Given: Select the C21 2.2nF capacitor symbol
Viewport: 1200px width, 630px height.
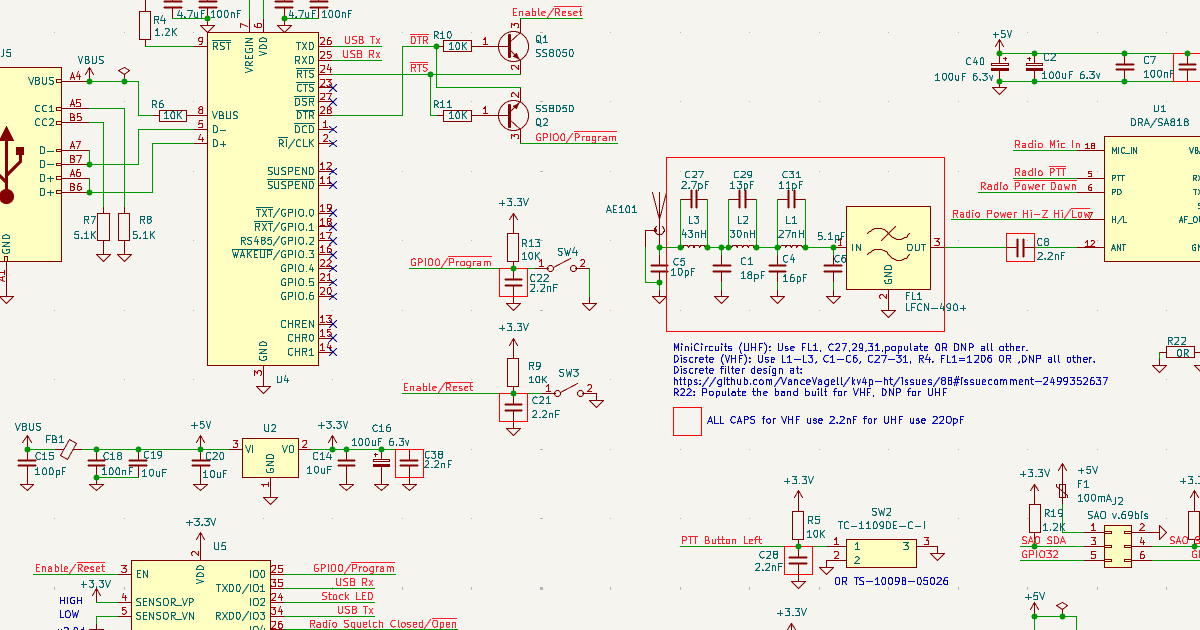Looking at the screenshot, I should 513,406.
